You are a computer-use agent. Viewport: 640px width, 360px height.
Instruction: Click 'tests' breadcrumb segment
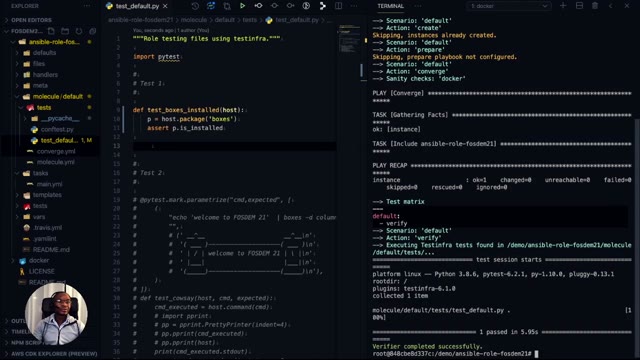point(249,20)
